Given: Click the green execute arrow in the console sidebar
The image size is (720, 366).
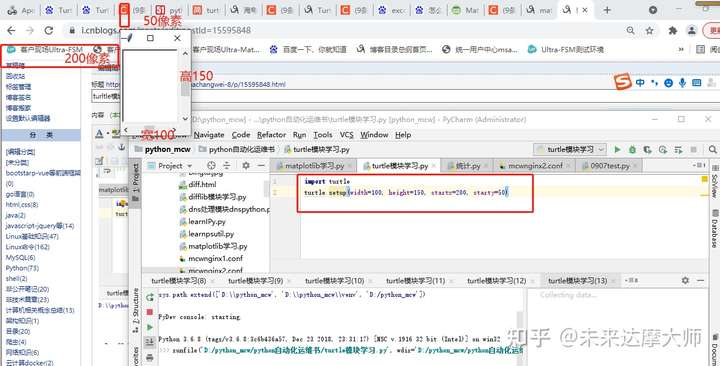Looking at the screenshot, I should (150, 327).
